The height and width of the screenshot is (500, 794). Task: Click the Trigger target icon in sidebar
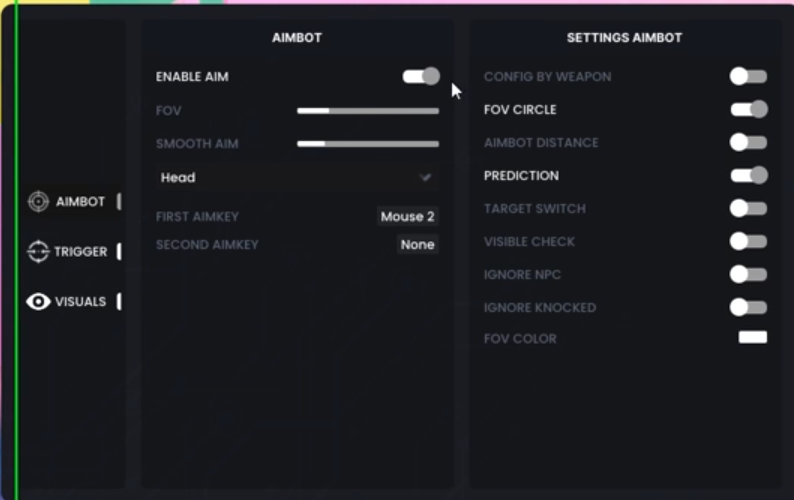(x=38, y=252)
